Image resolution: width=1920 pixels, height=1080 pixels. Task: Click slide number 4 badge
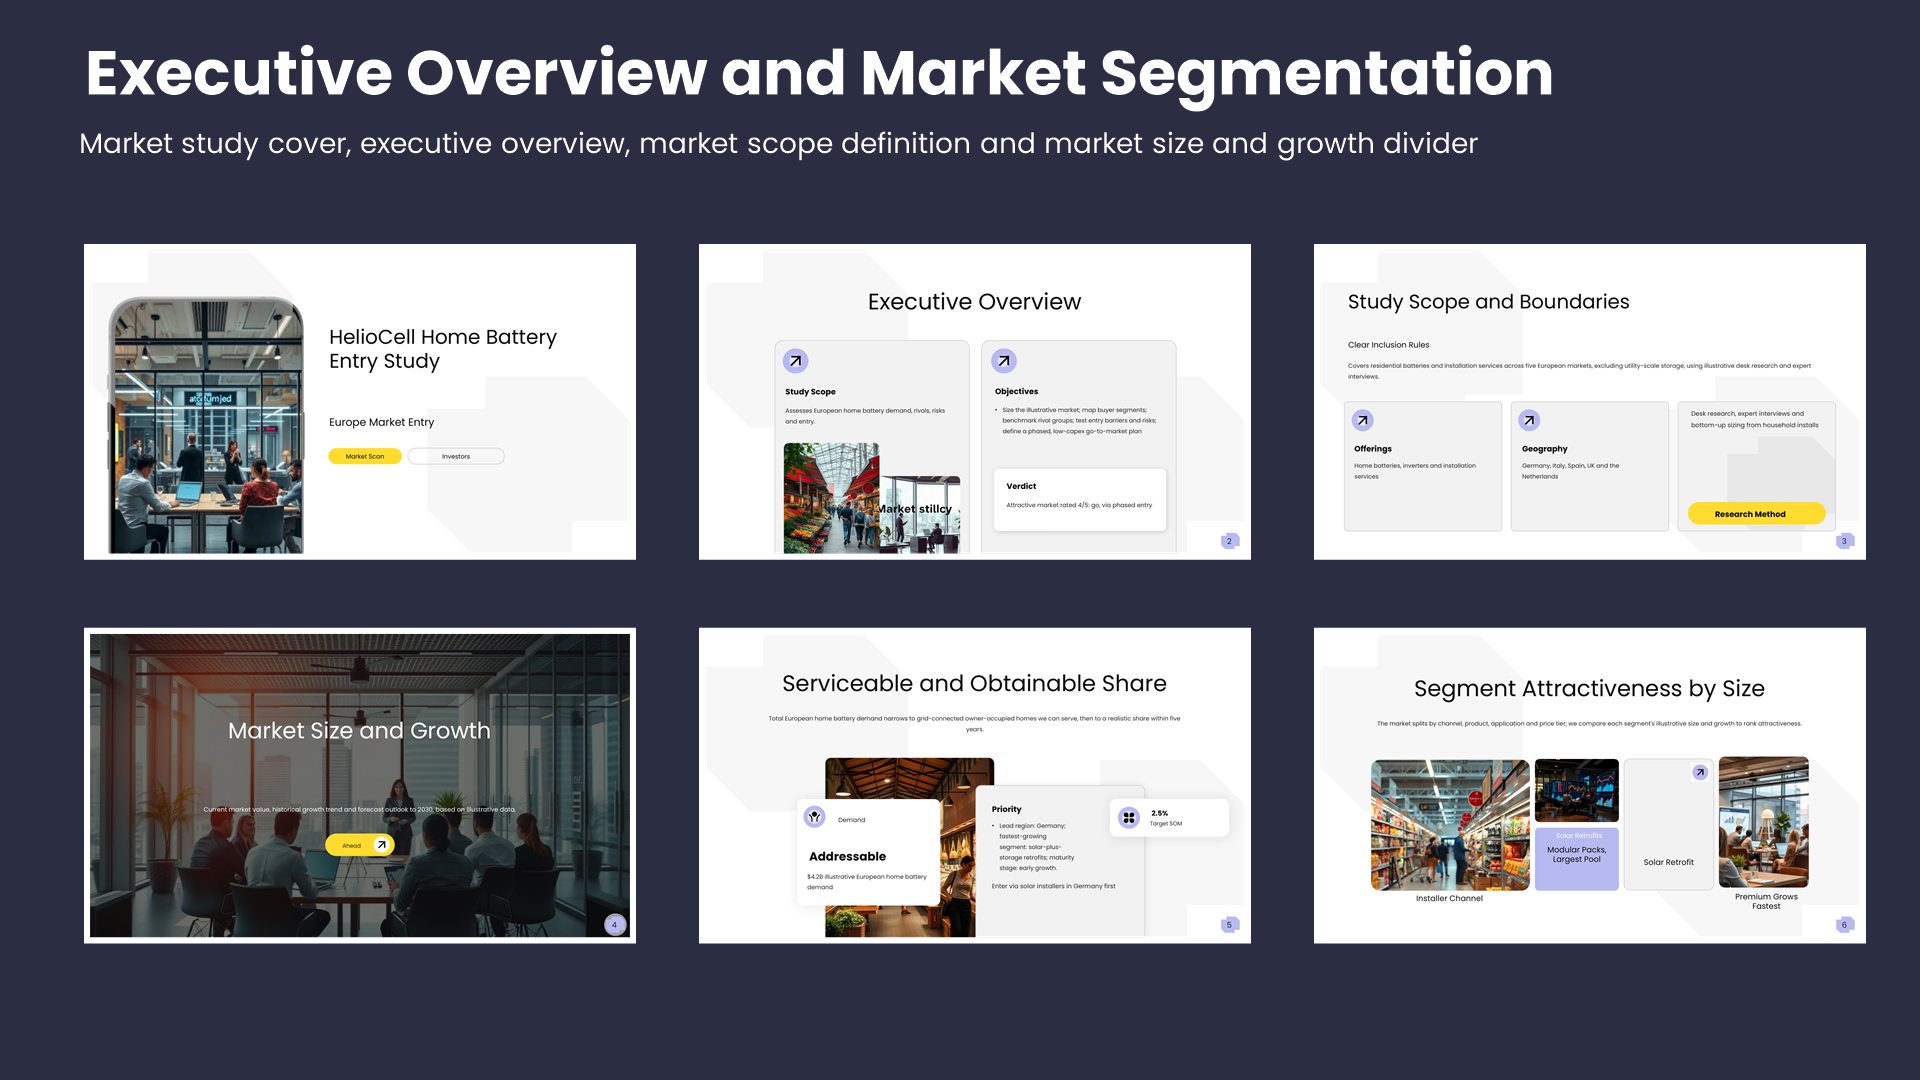(x=615, y=925)
